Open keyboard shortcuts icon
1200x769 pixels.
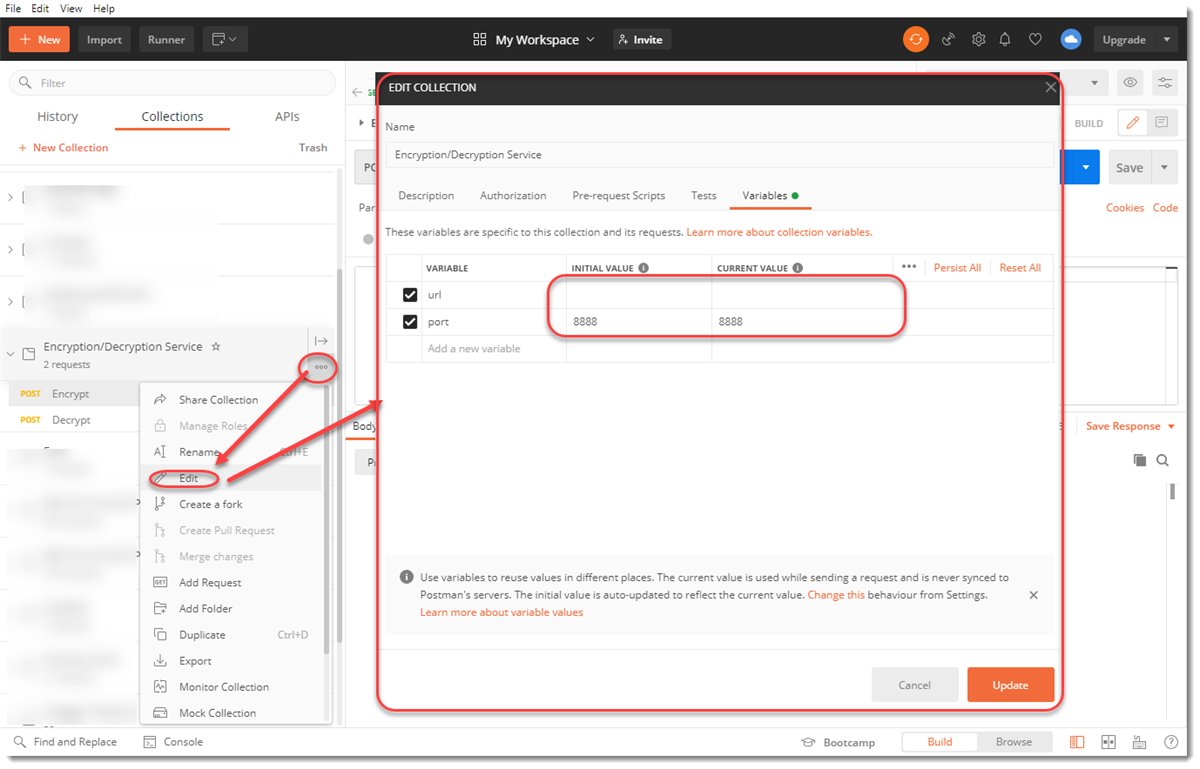click(1139, 742)
